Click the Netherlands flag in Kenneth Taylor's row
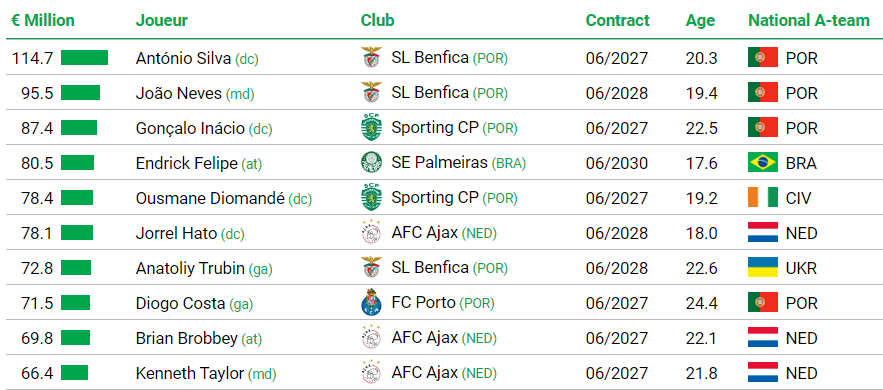The height and width of the screenshot is (390, 883). [x=763, y=373]
